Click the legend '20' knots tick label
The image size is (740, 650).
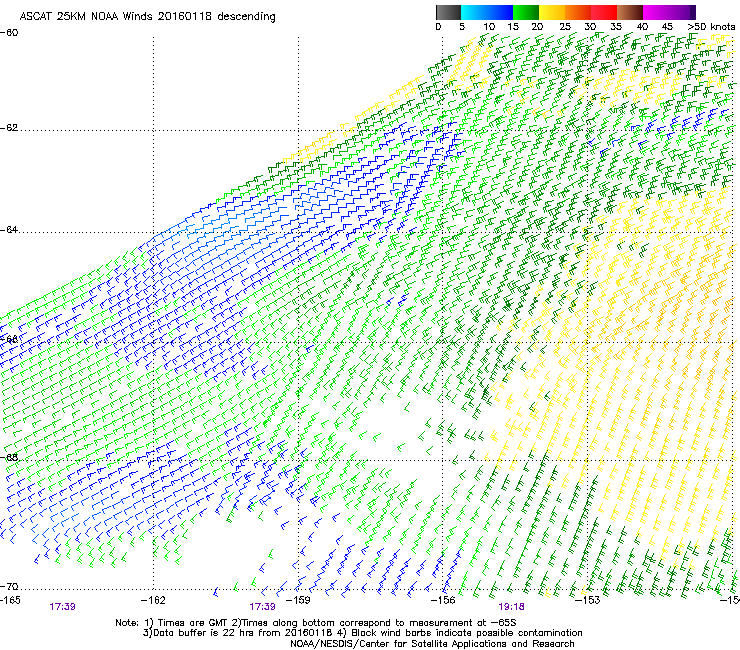point(538,27)
